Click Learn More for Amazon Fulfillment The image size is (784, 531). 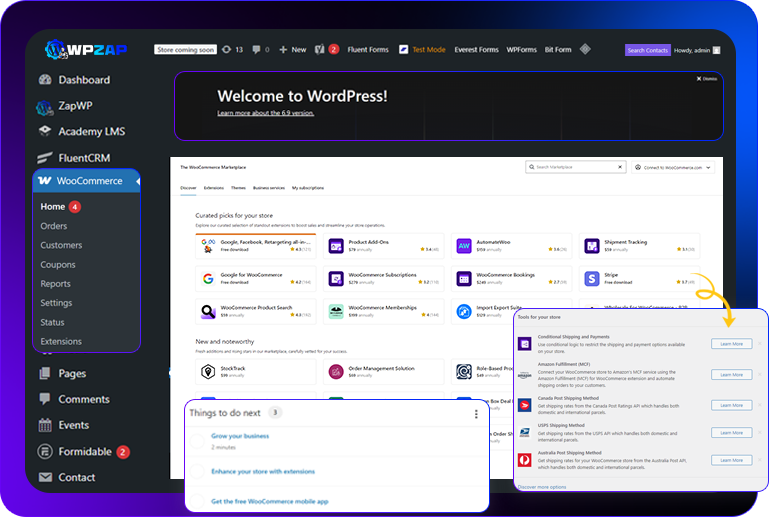point(731,374)
